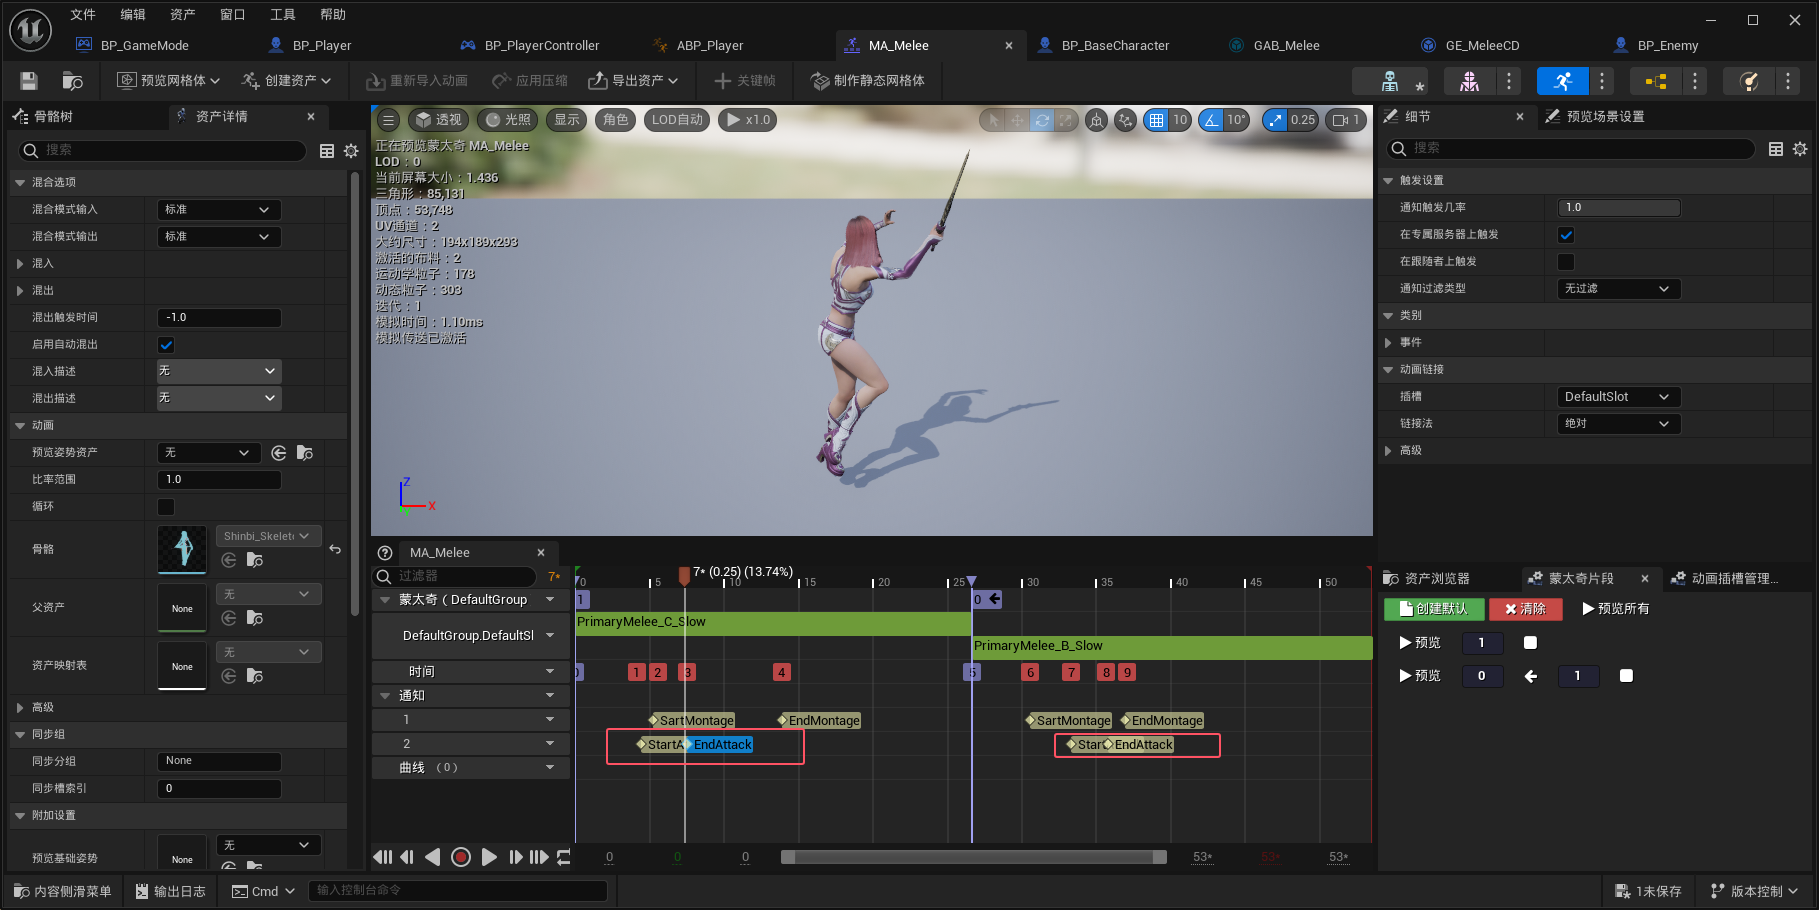Expand the blend in section
1819x910 pixels.
click(20, 264)
